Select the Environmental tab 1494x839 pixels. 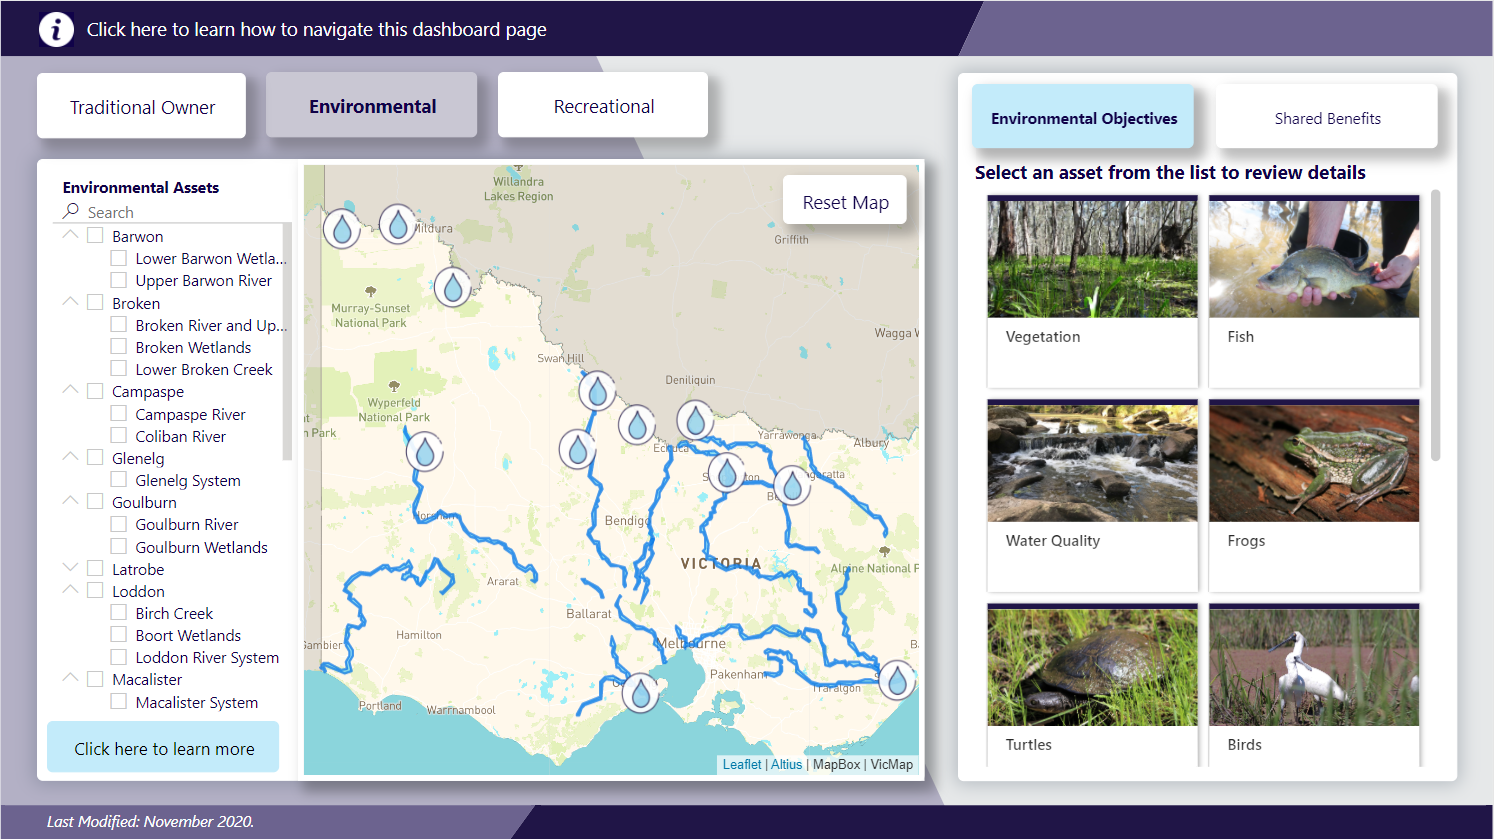(x=372, y=105)
